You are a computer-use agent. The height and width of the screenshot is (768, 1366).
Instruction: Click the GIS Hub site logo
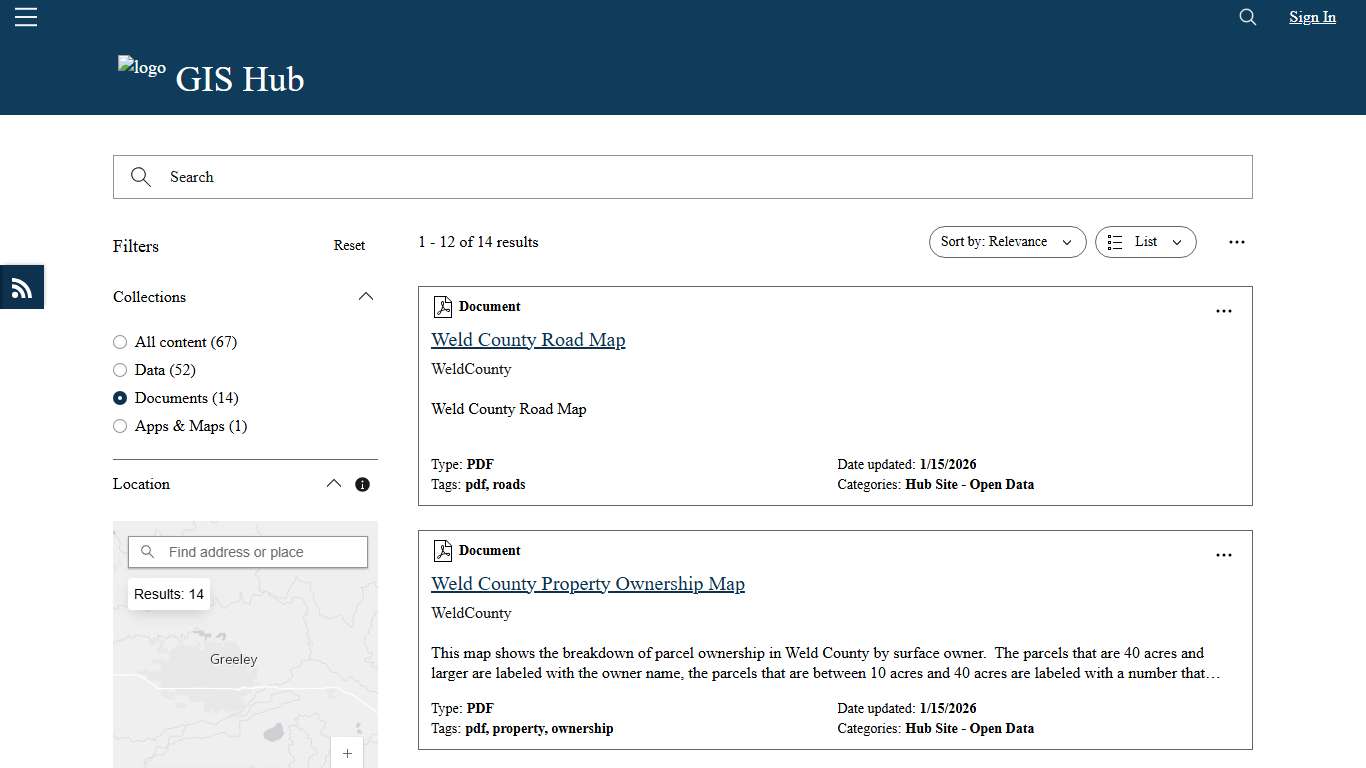(141, 68)
